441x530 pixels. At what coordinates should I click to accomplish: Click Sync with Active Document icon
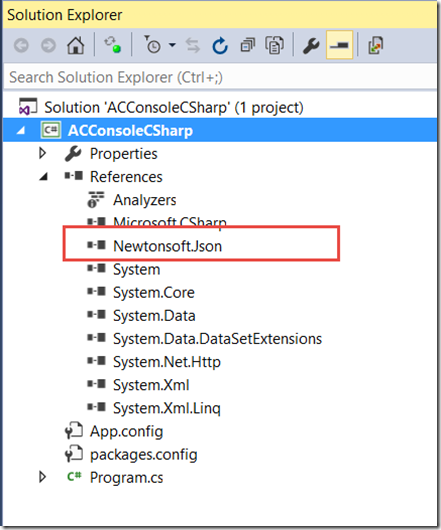[x=193, y=45]
